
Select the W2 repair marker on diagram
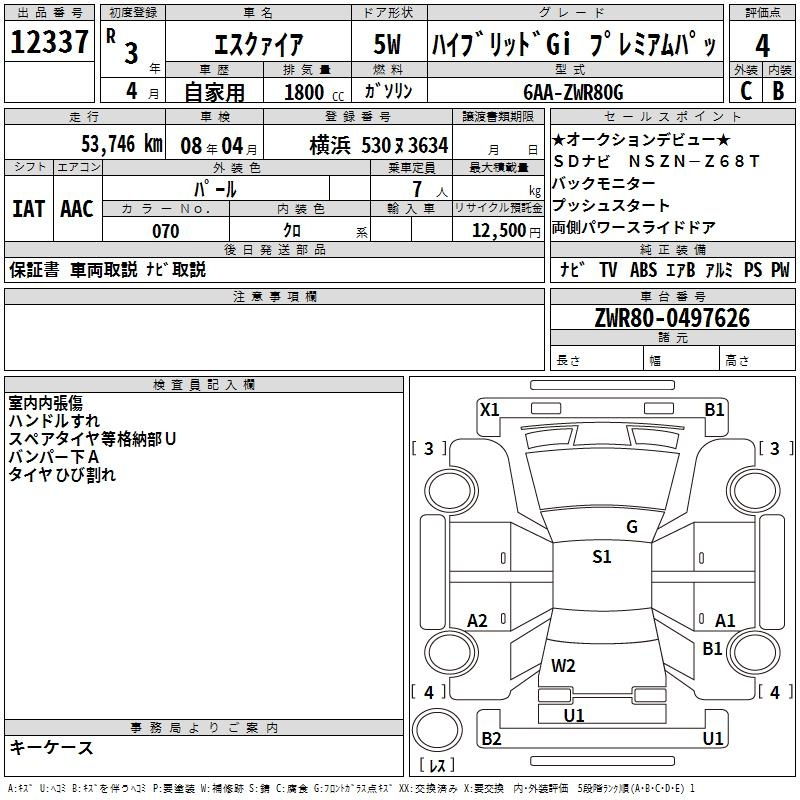(x=563, y=666)
